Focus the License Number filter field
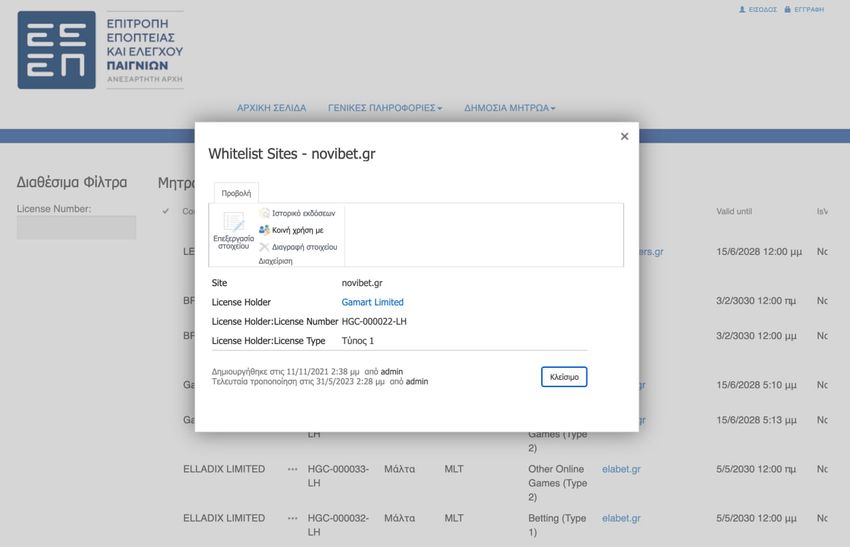Image resolution: width=850 pixels, height=547 pixels. [76, 228]
